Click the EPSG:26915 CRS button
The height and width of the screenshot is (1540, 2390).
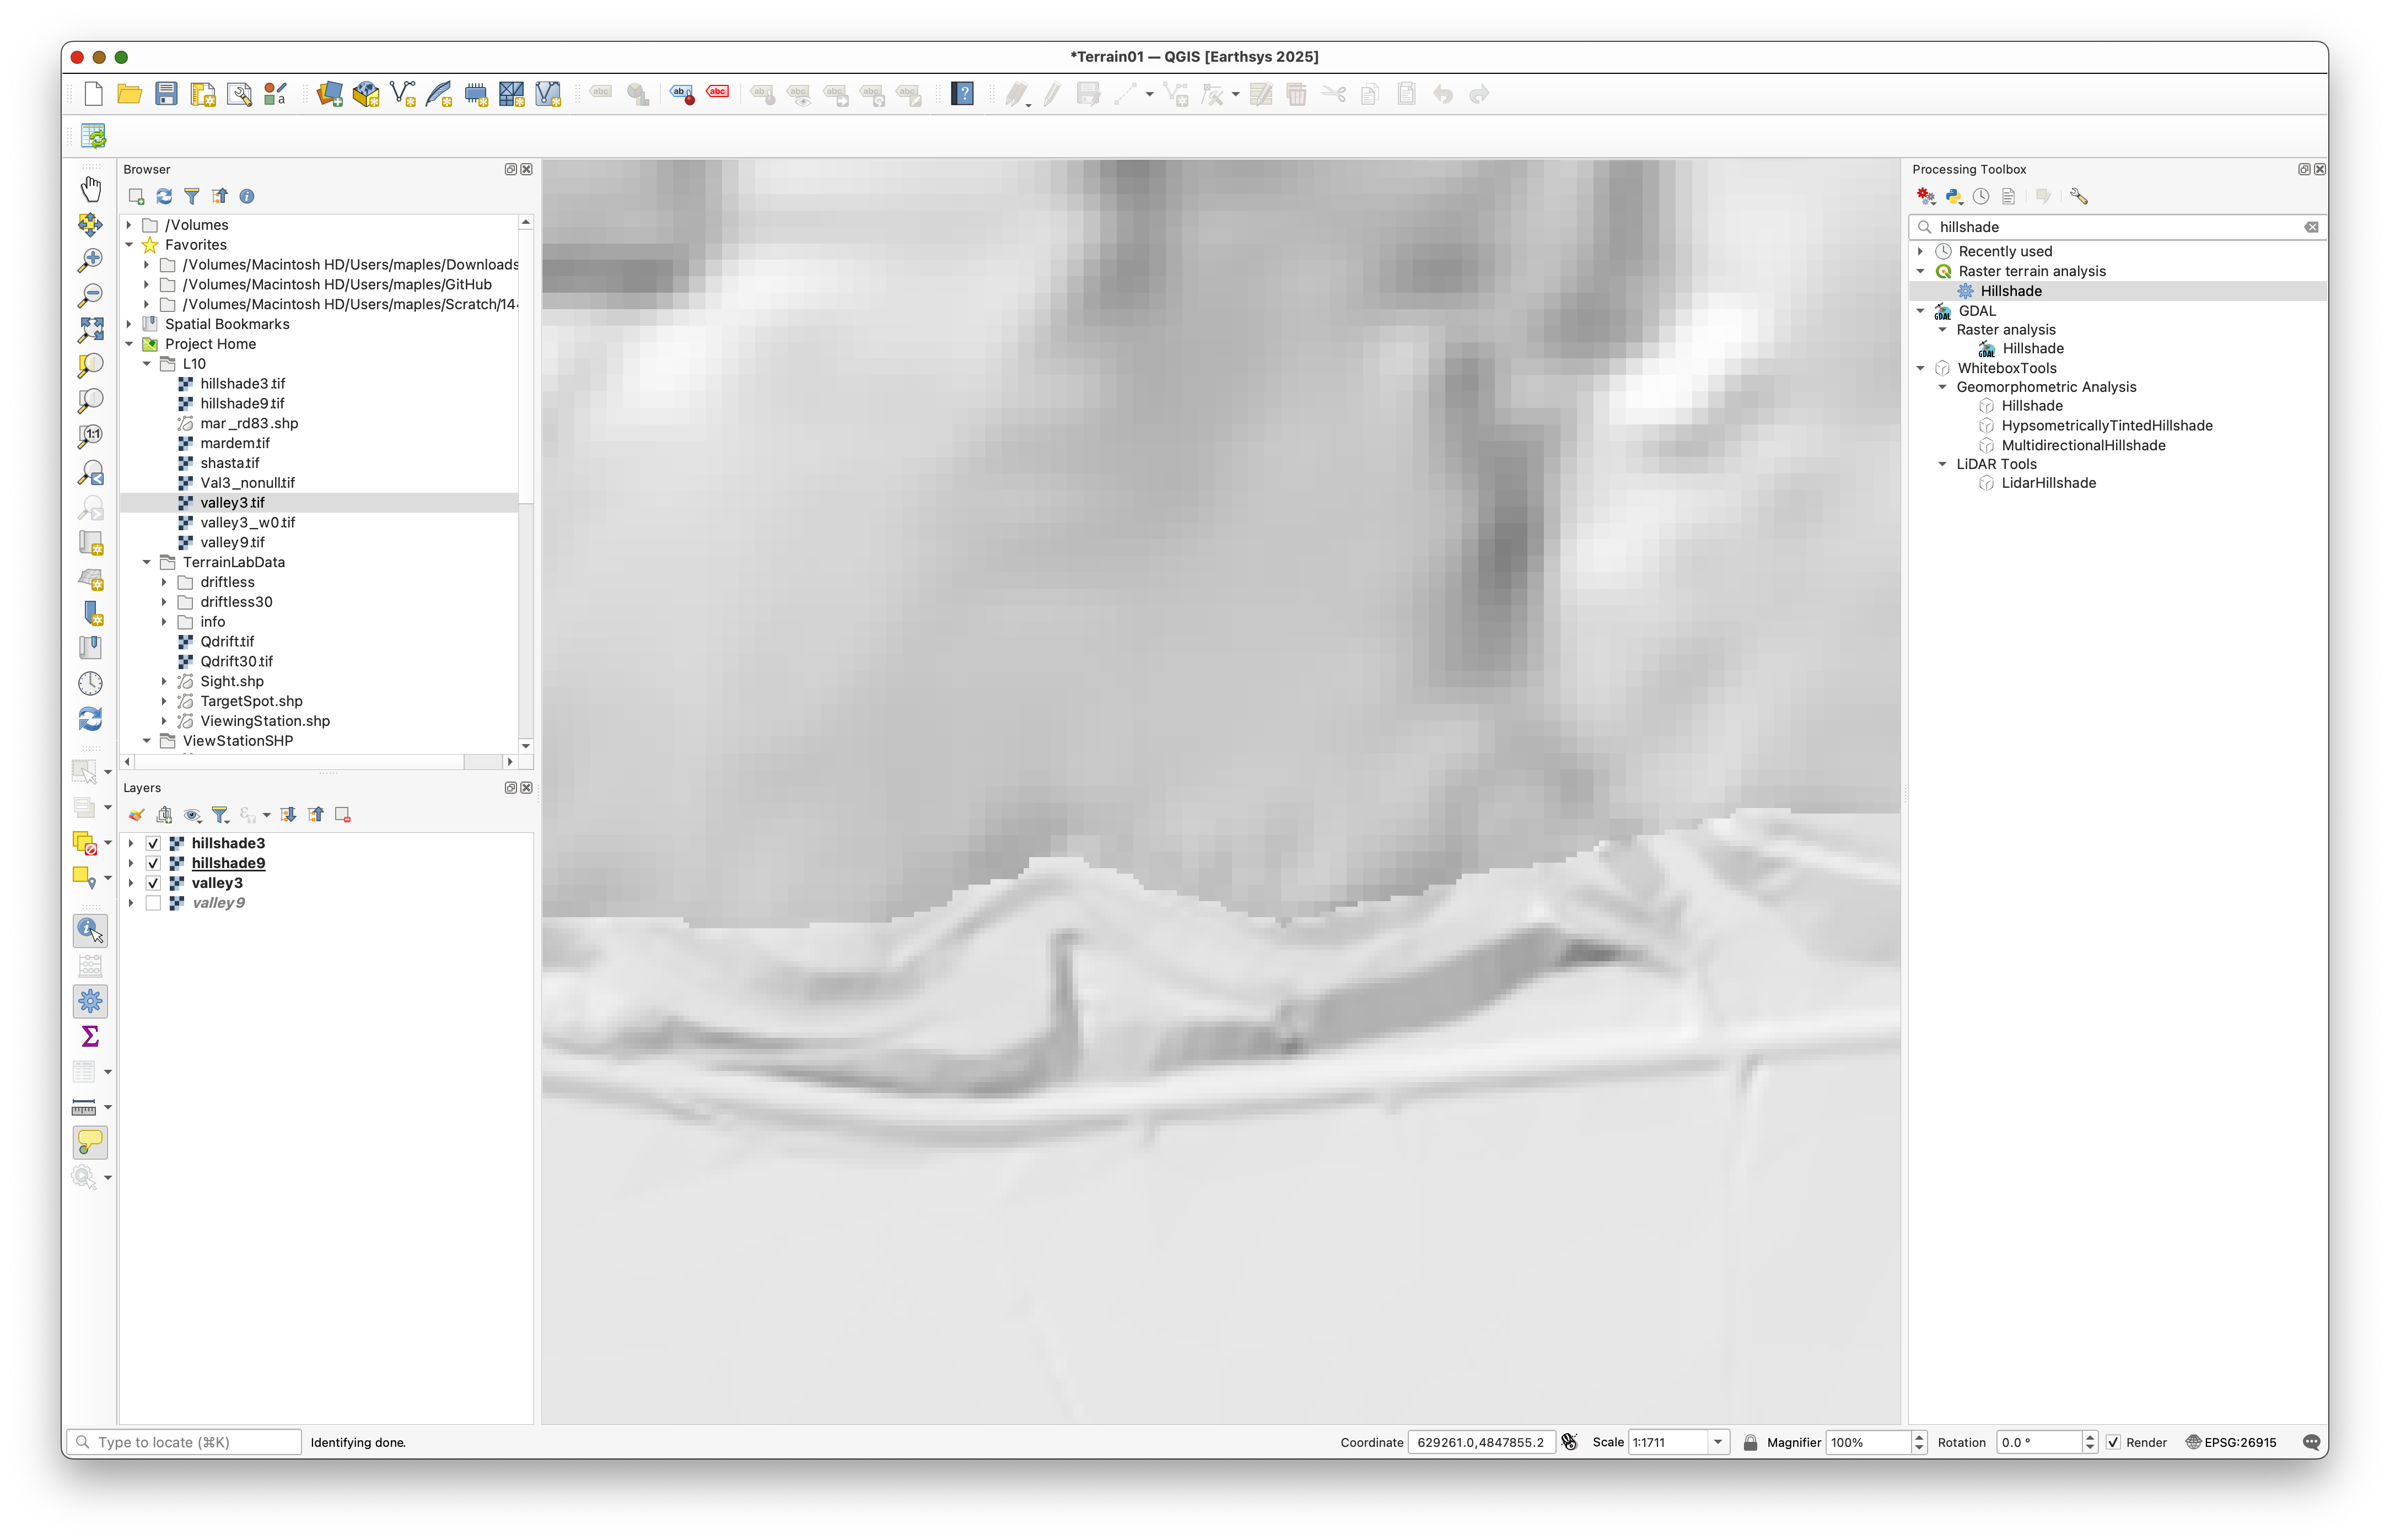2231,1442
